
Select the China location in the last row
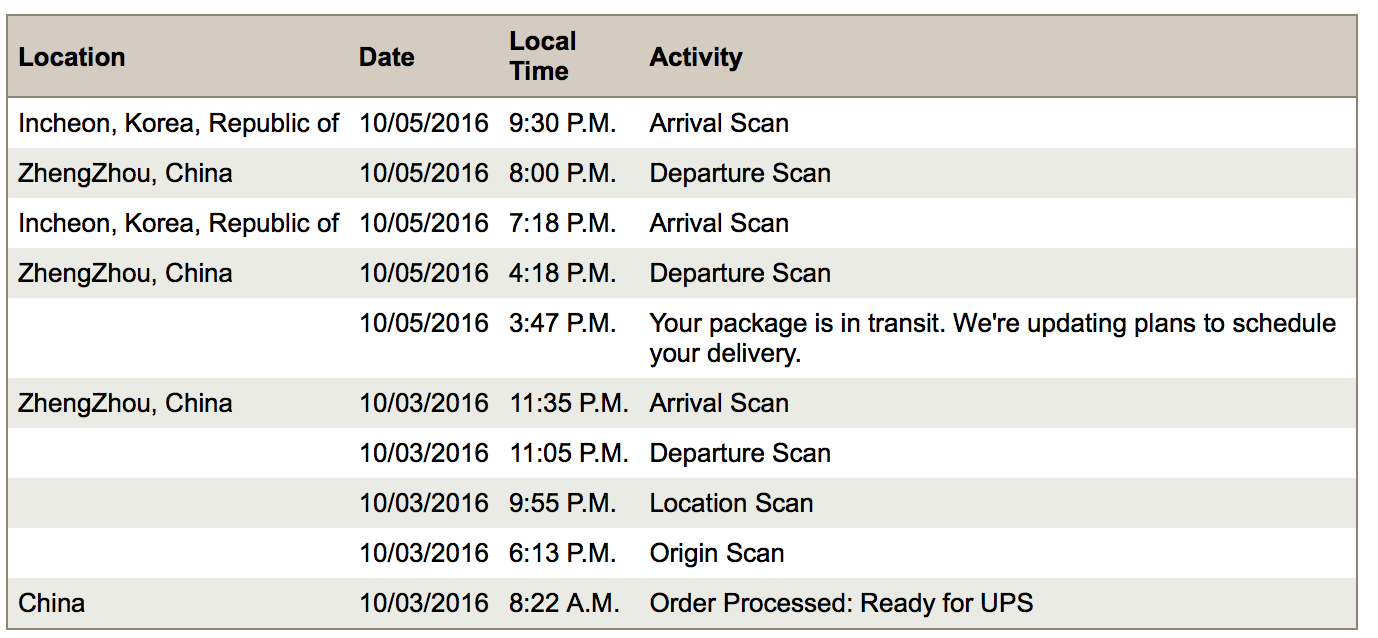tap(51, 603)
